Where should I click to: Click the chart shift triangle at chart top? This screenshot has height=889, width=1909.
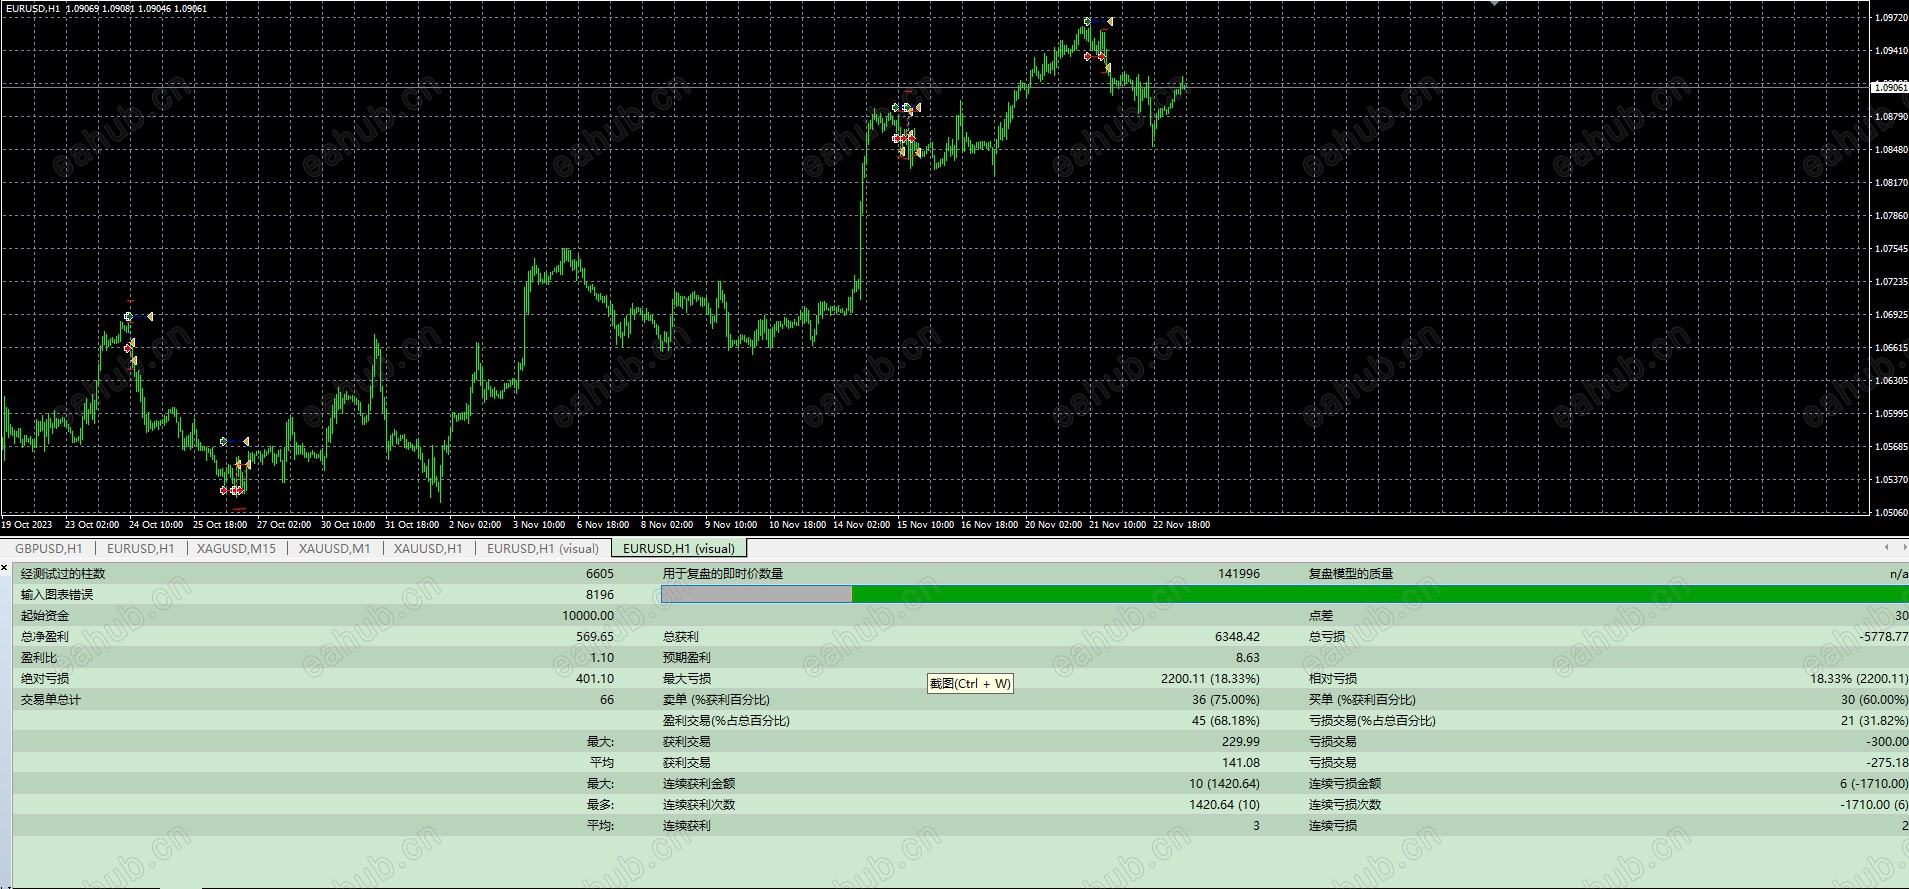click(1494, 3)
